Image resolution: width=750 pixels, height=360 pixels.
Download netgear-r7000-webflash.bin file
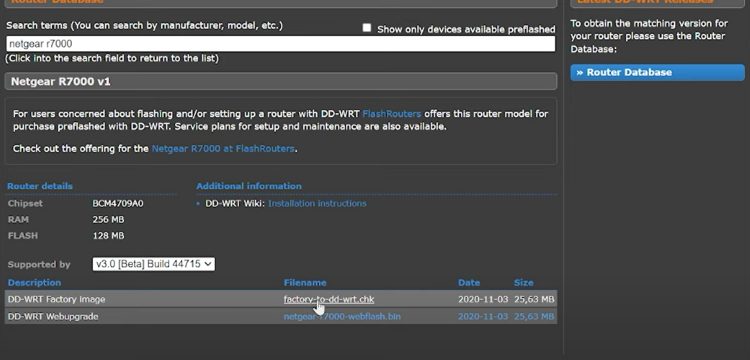342,316
